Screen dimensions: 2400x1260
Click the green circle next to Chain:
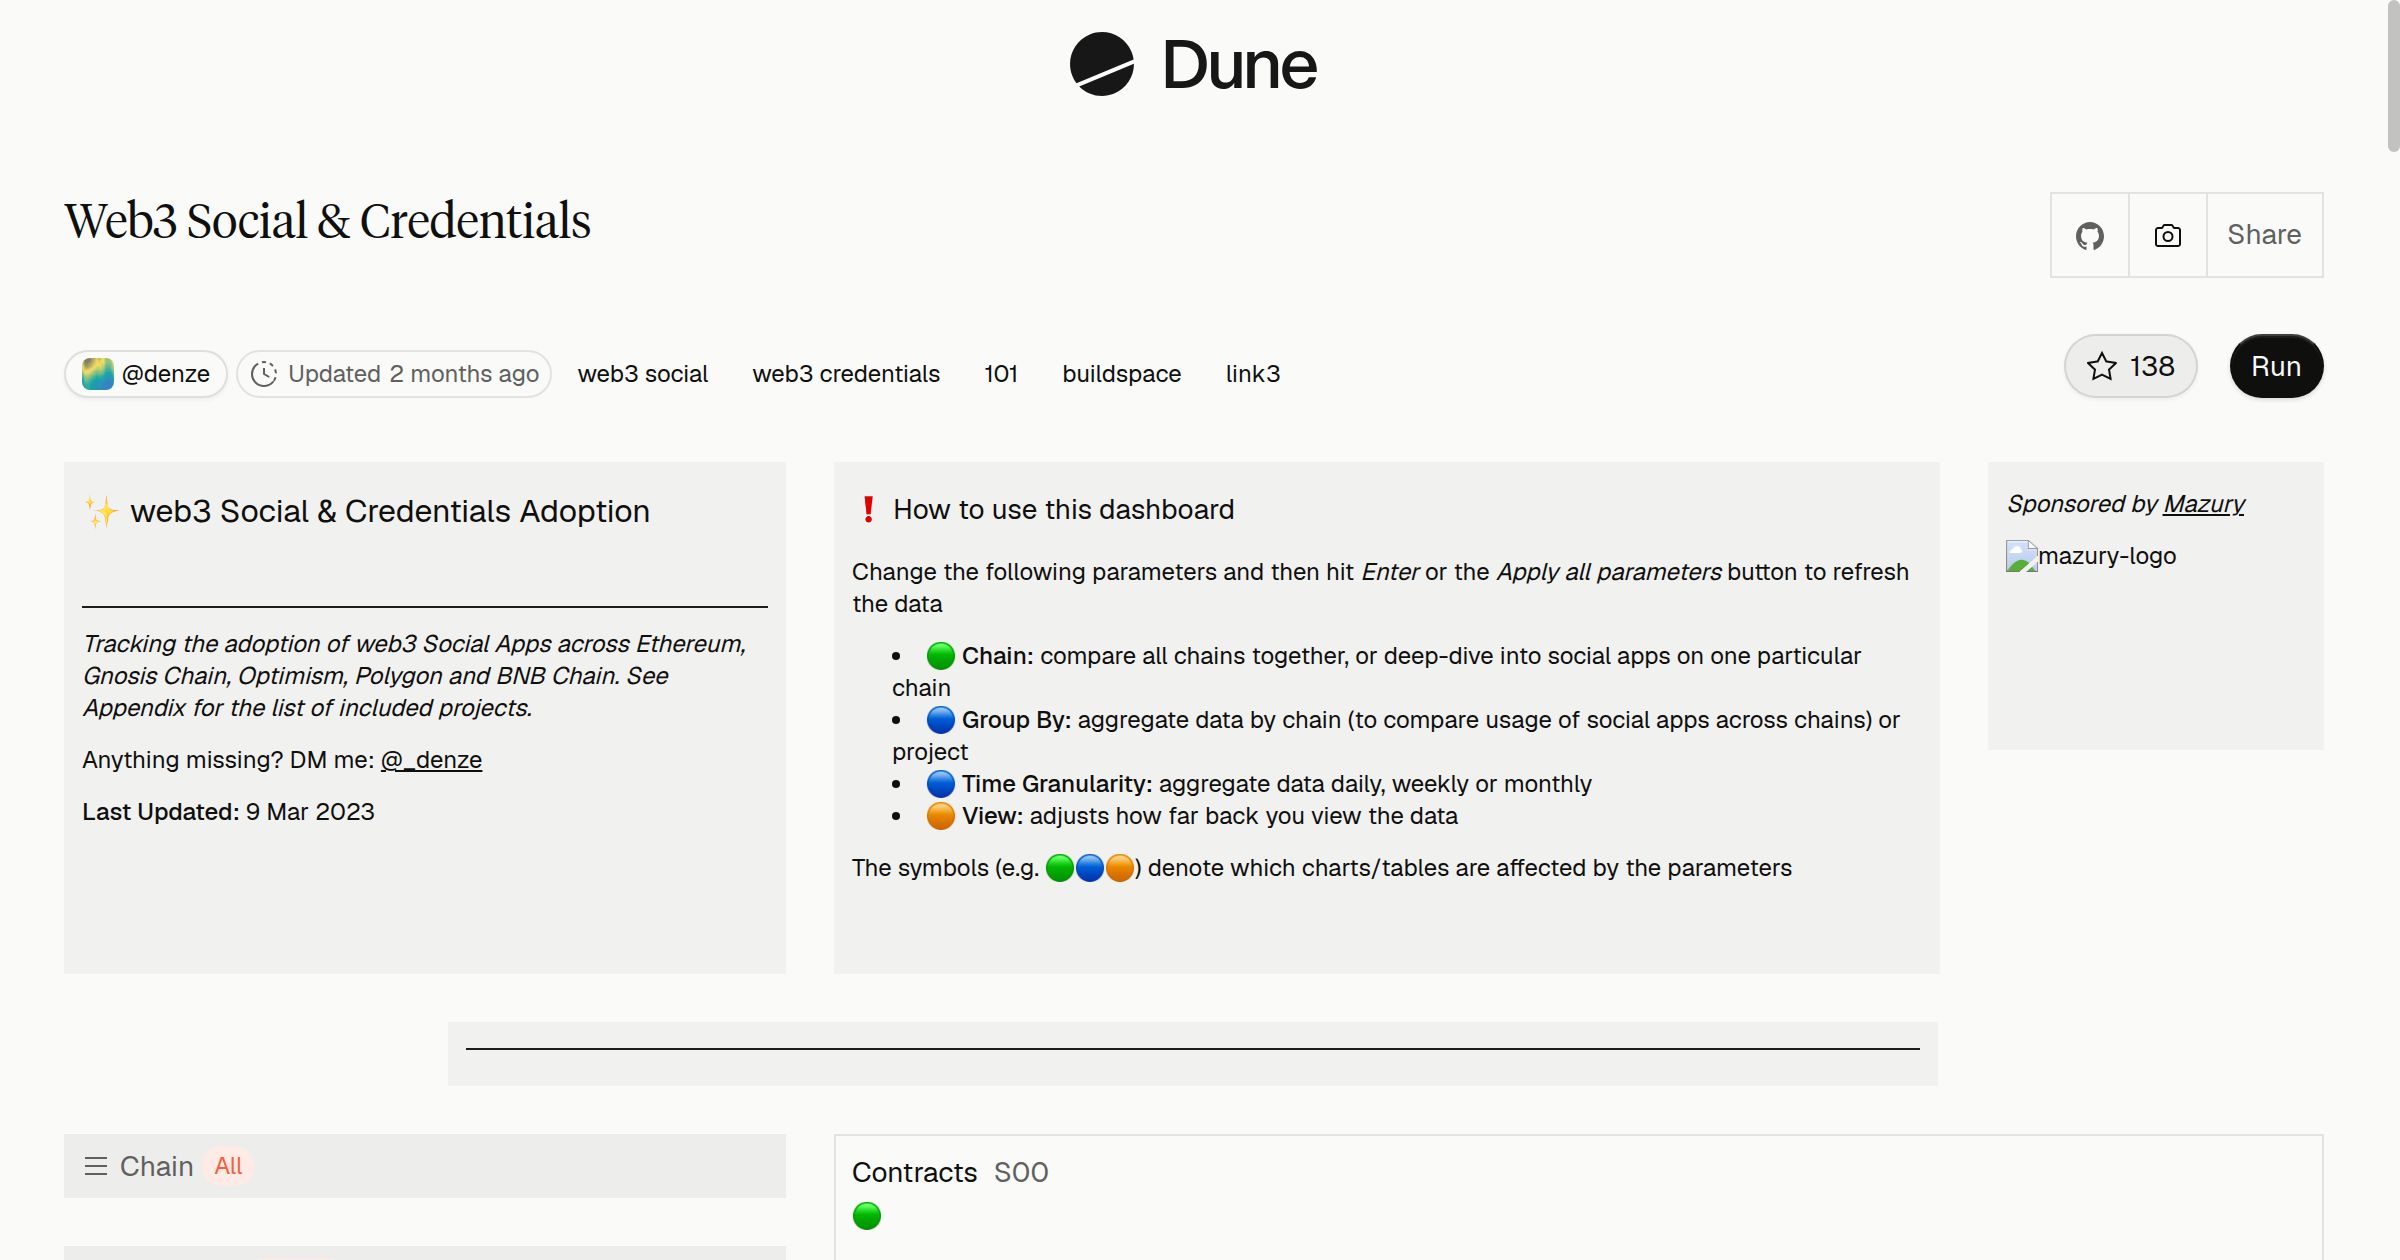pyautogui.click(x=940, y=656)
